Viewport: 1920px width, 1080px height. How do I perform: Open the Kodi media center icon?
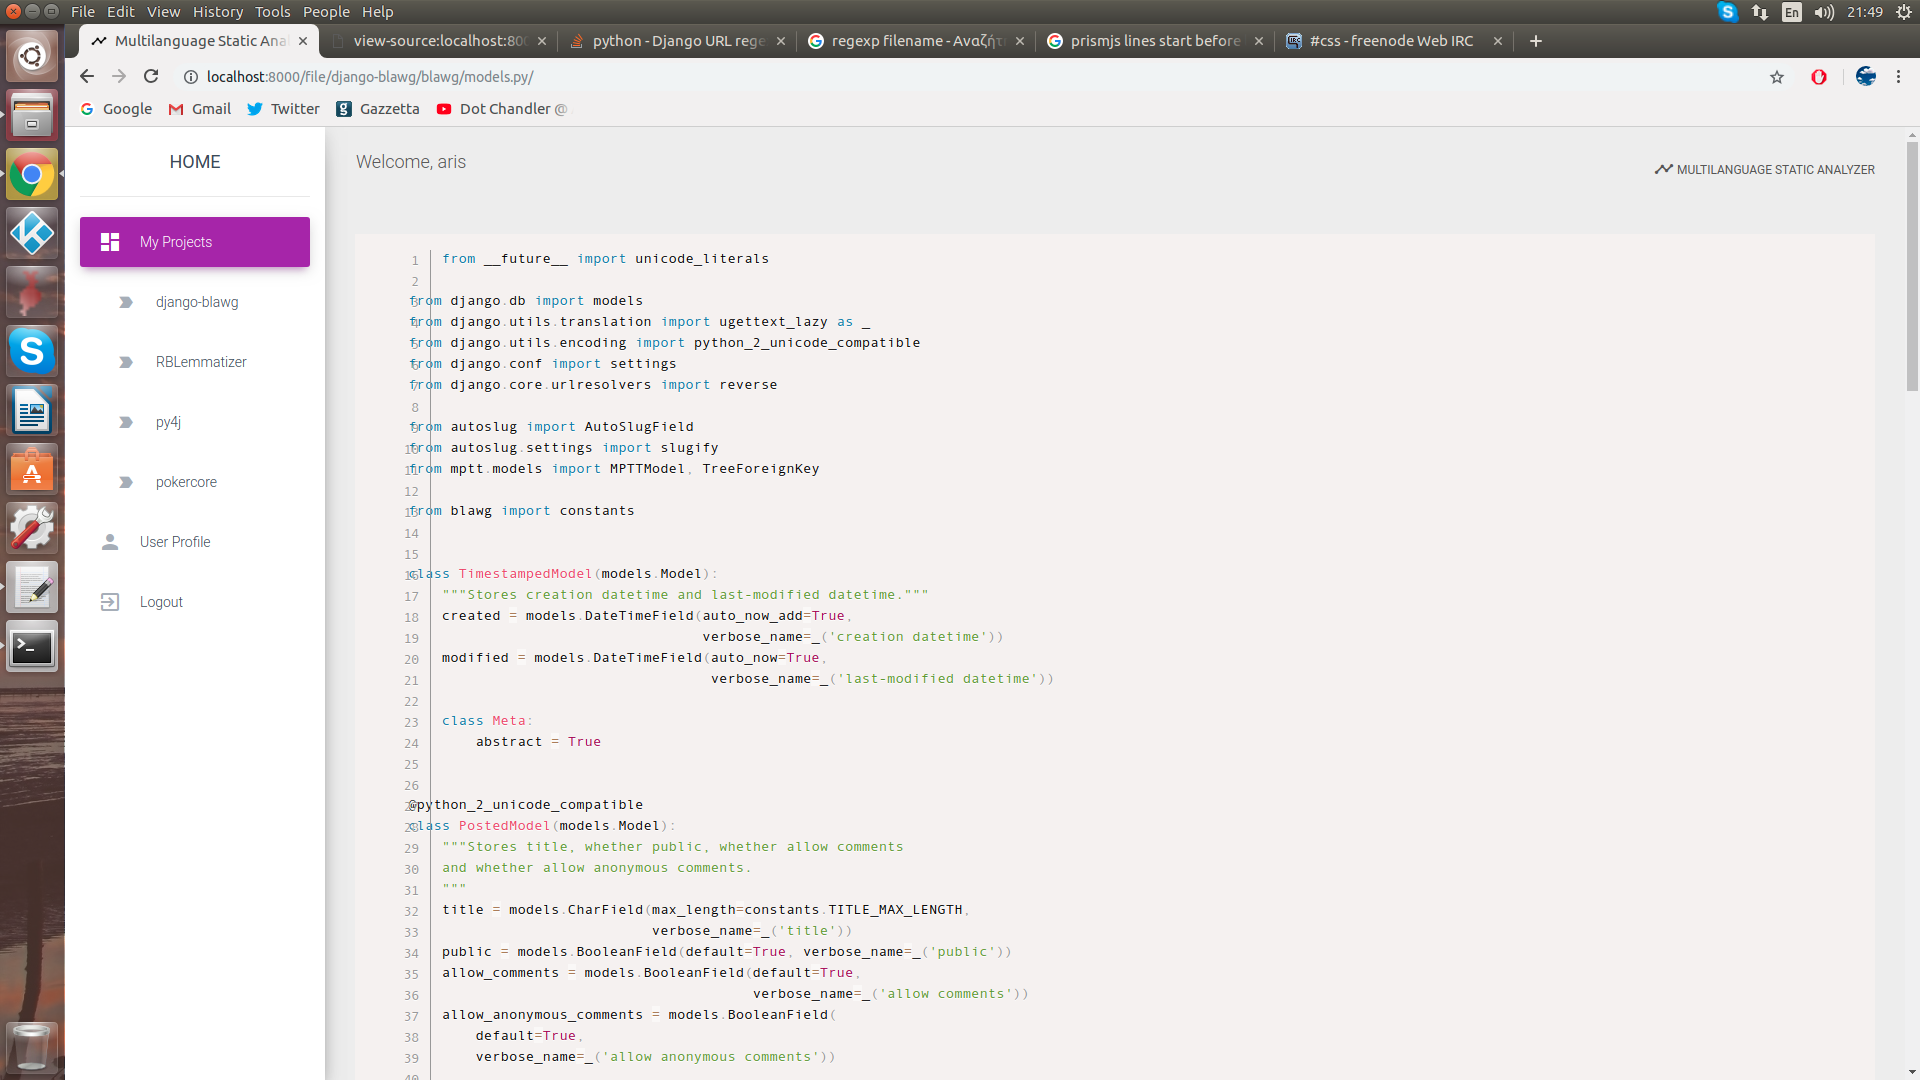pyautogui.click(x=32, y=233)
